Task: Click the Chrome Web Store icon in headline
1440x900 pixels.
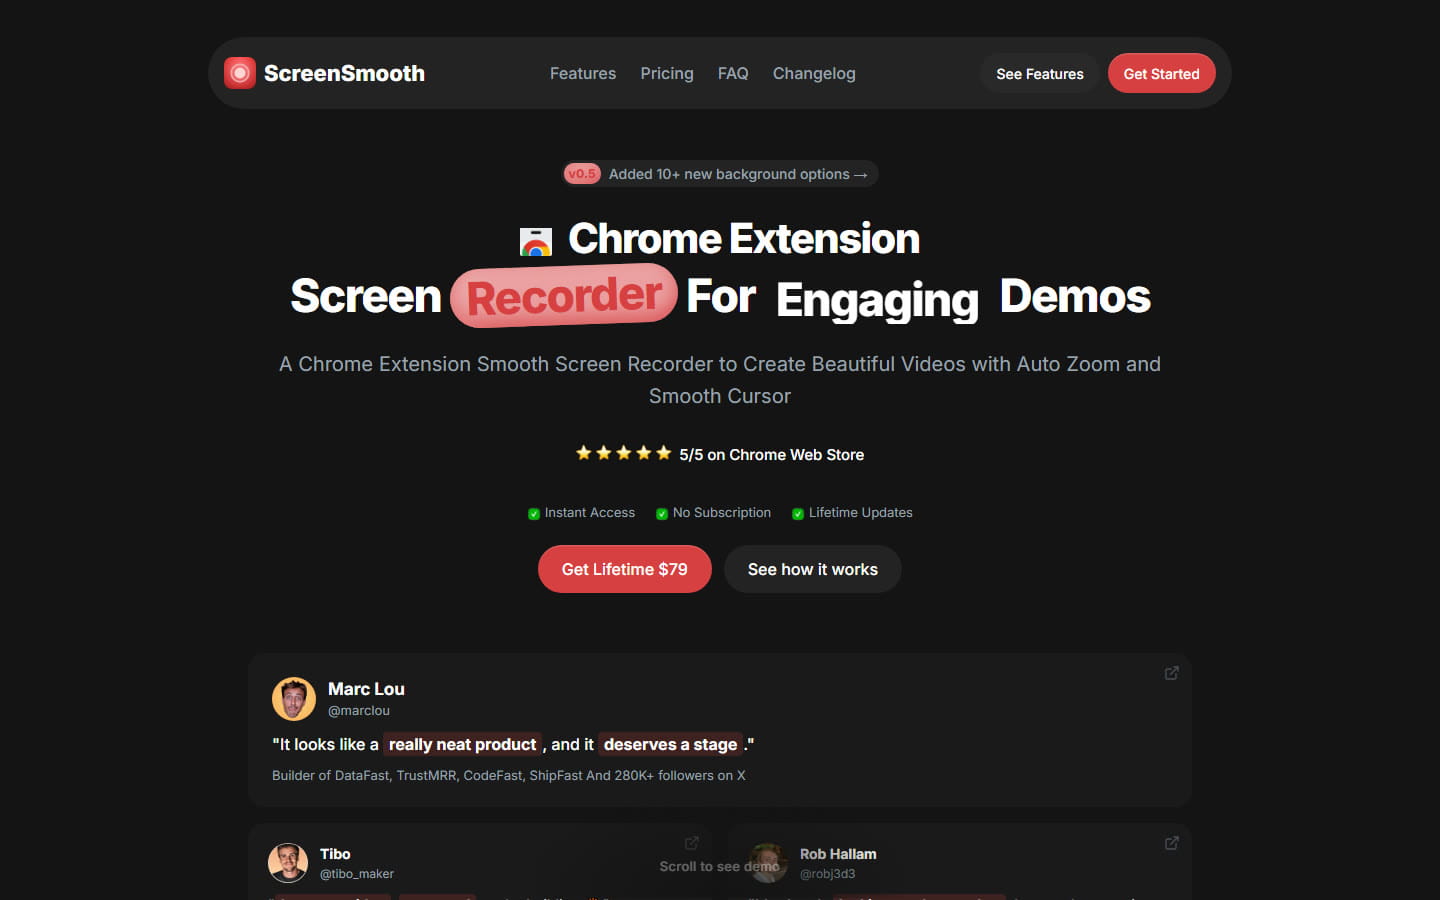Action: (x=536, y=242)
